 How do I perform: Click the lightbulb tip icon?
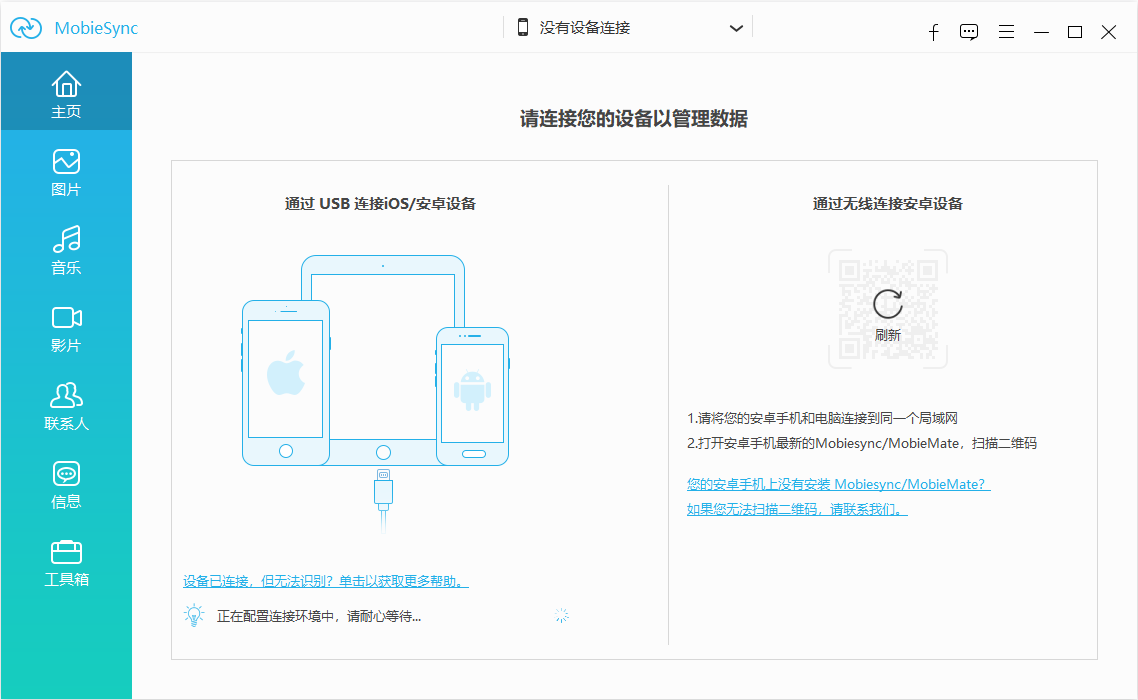[196, 615]
